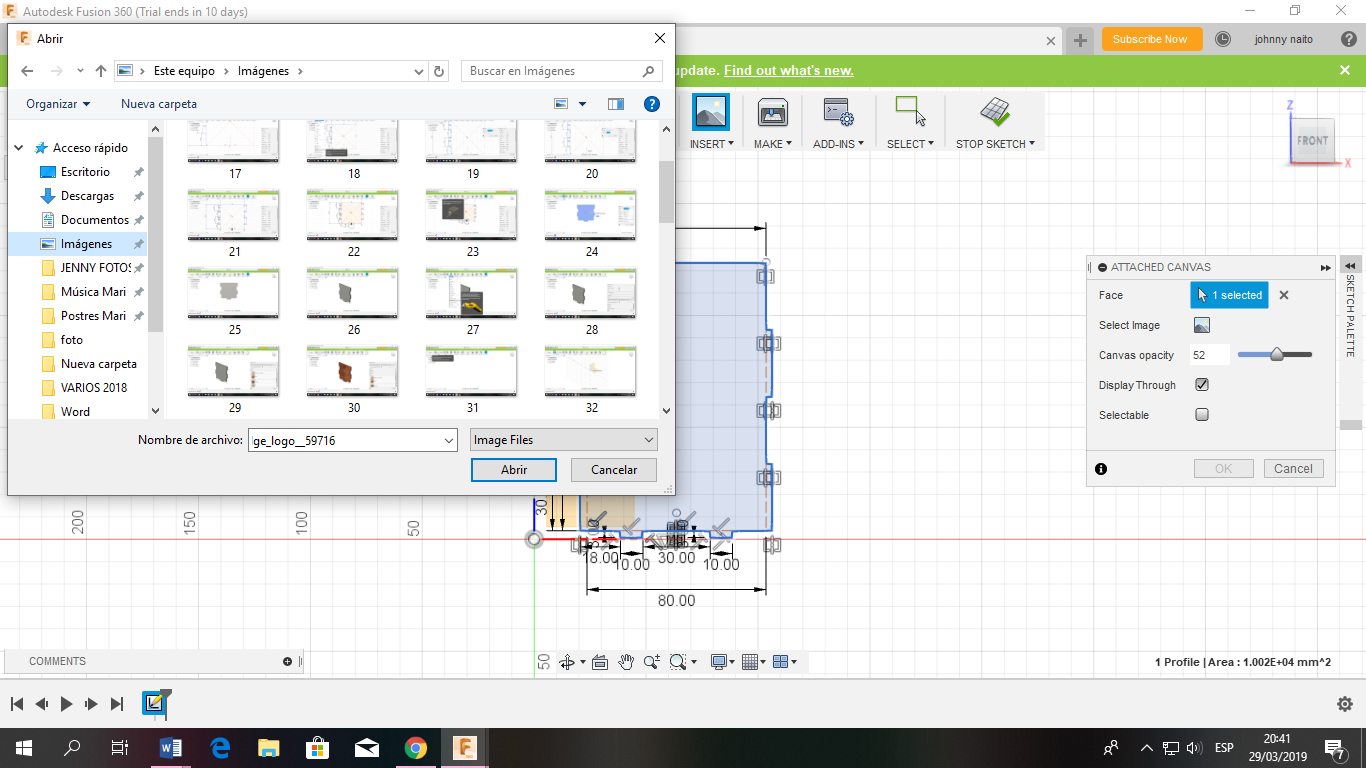
Task: Click the info icon in Attached Canvas panel
Action: (x=1101, y=469)
